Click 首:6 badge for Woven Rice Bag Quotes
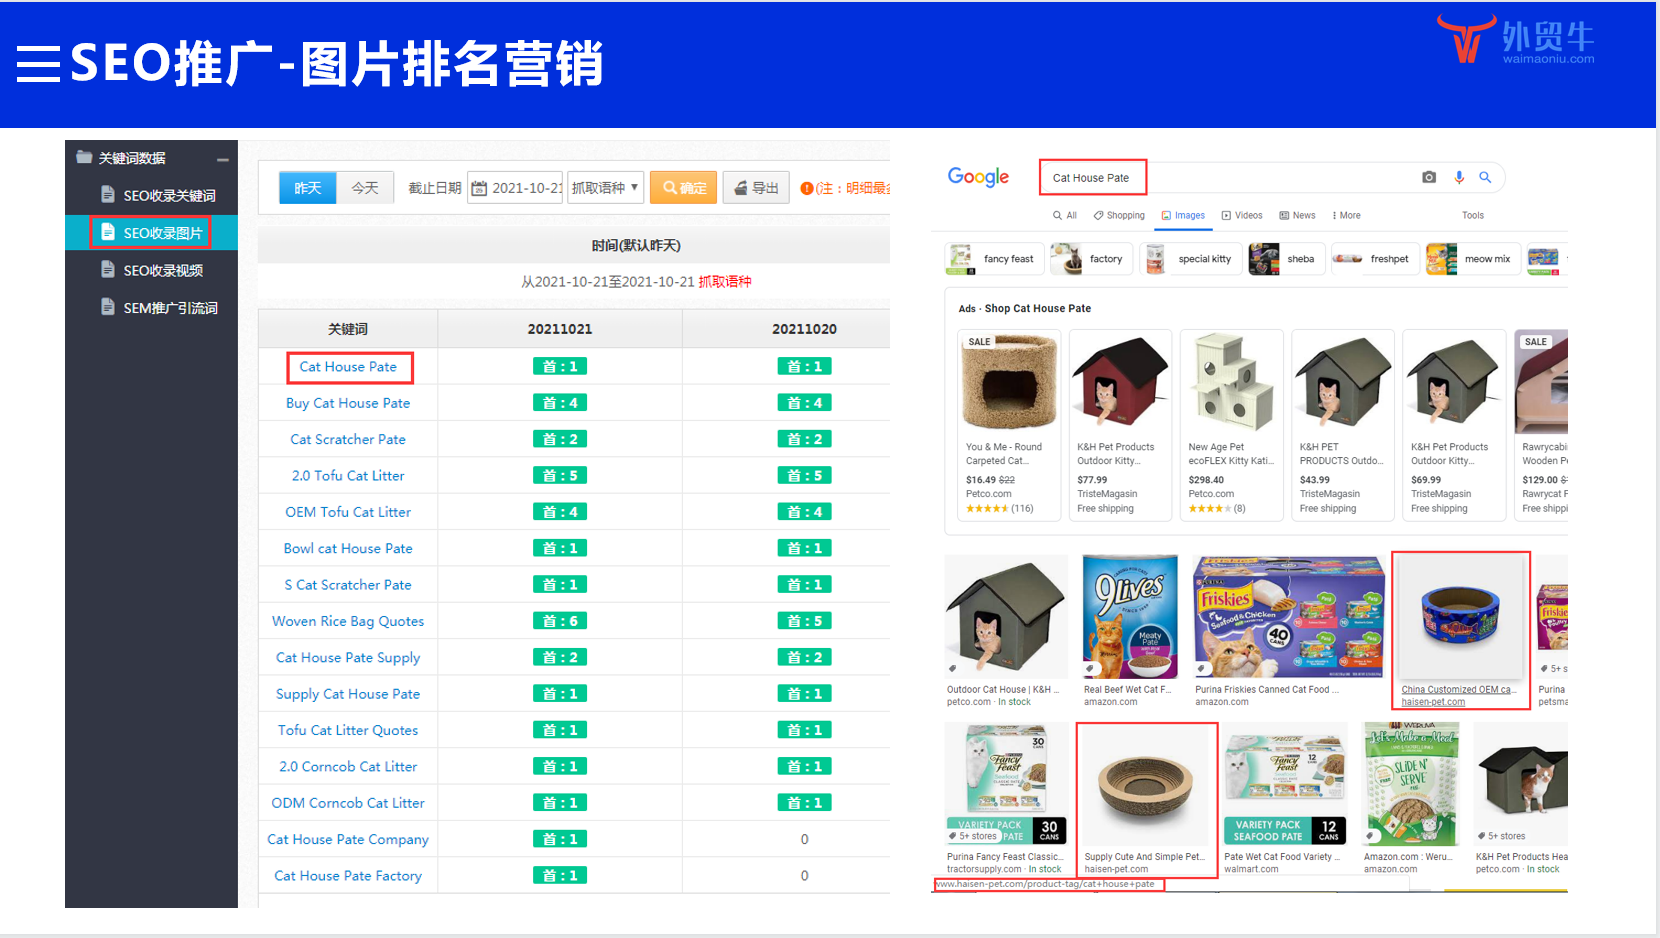This screenshot has height=938, width=1660. click(x=560, y=621)
